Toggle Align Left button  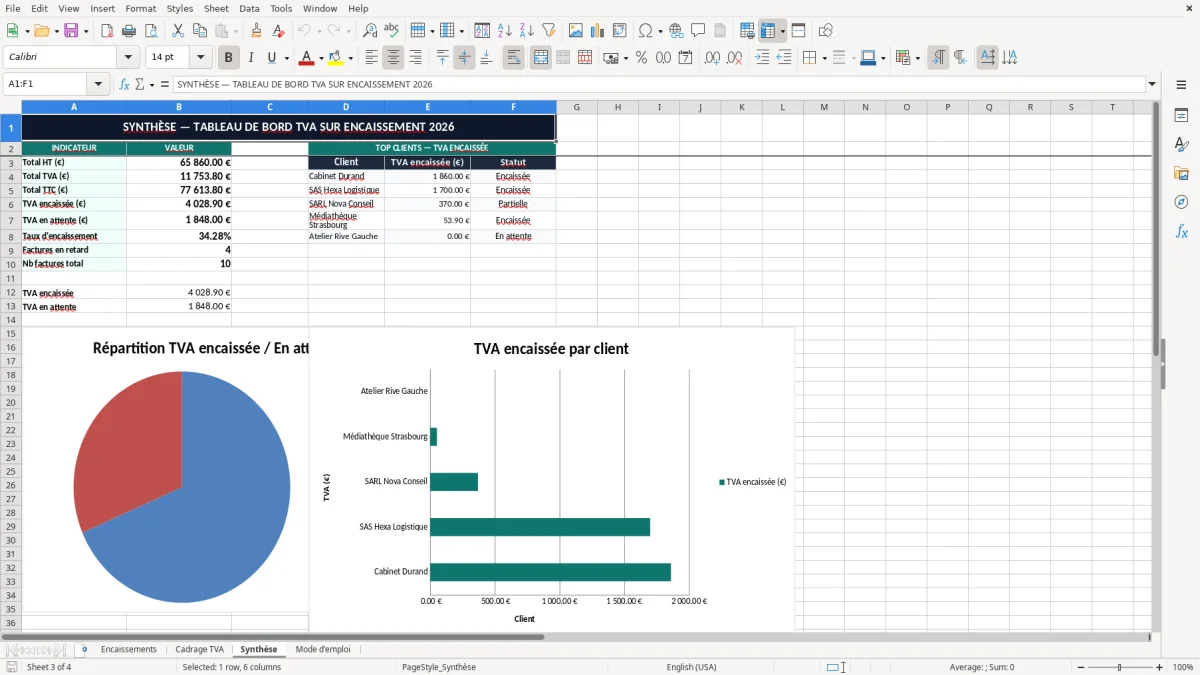point(371,58)
